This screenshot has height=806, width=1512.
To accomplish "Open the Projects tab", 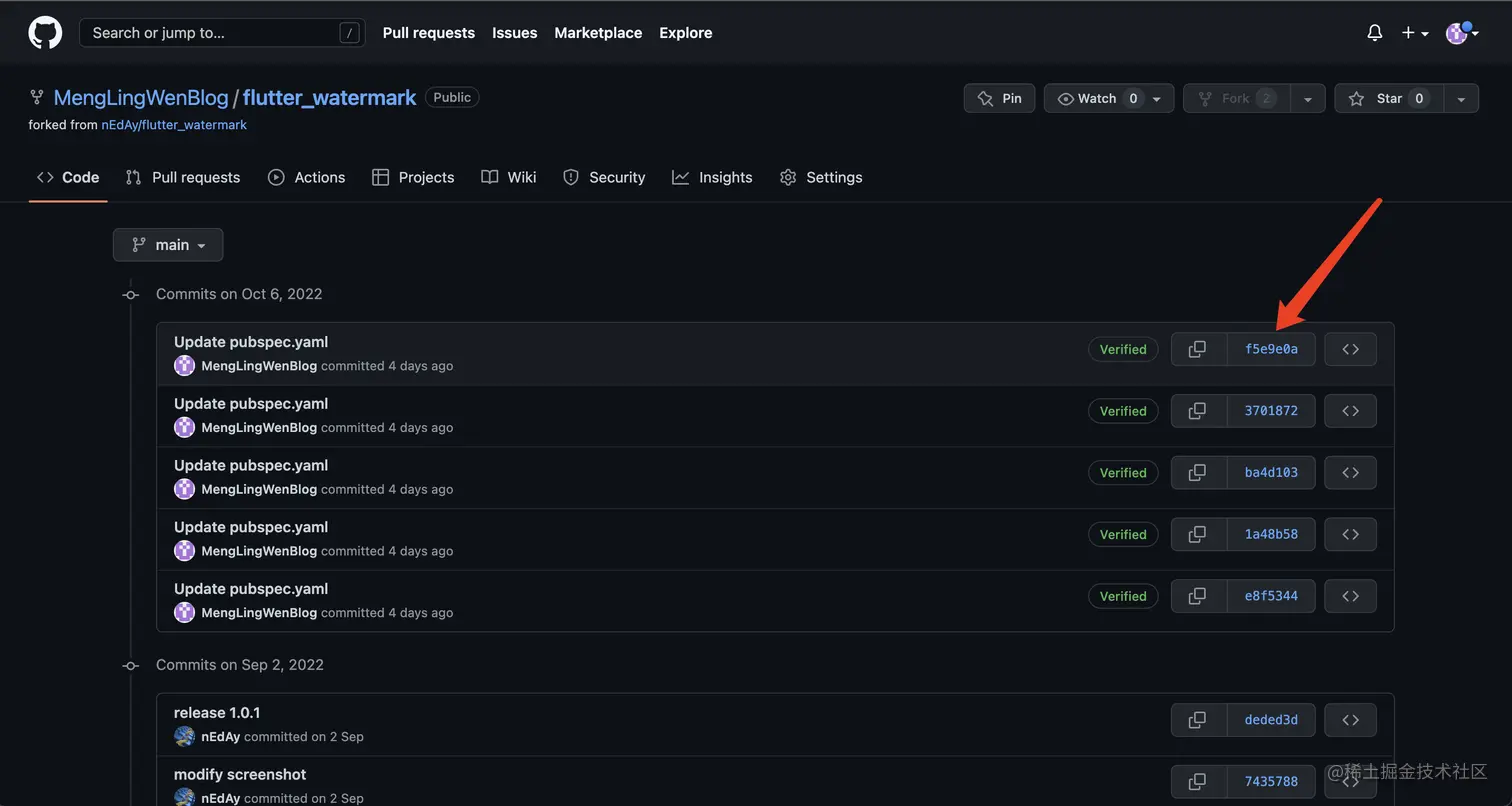I will coord(413,177).
